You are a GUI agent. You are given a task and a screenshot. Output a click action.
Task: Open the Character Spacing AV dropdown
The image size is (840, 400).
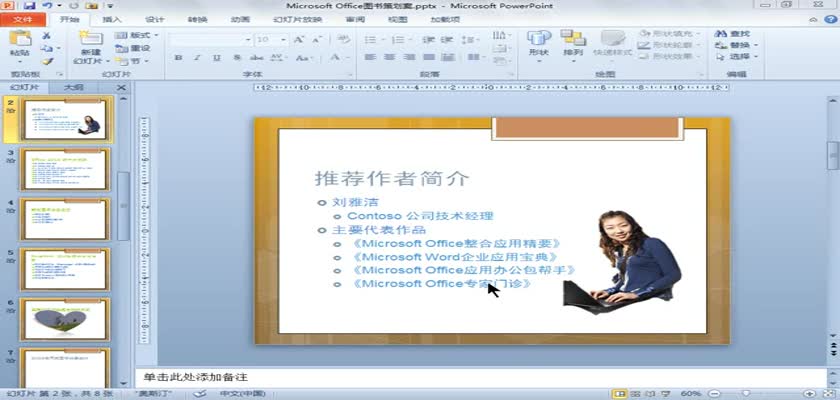(279, 57)
